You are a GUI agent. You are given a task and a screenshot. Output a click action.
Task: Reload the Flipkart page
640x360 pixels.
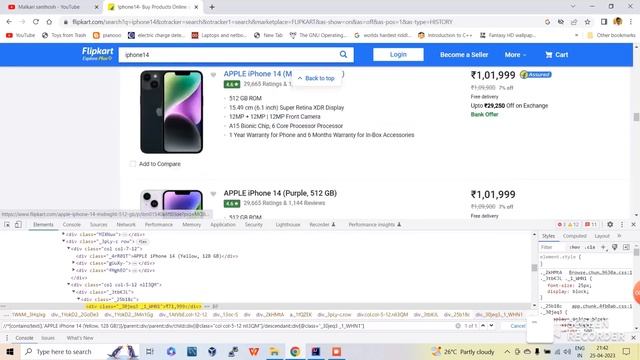[x=36, y=22]
